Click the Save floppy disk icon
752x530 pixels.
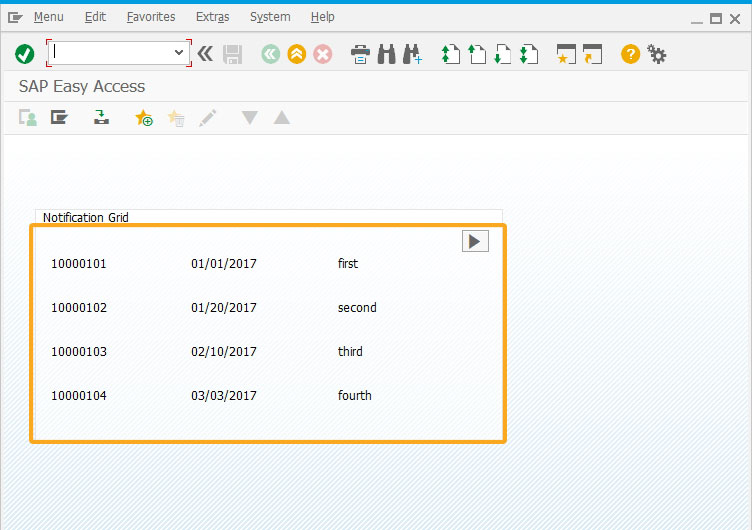pos(233,54)
